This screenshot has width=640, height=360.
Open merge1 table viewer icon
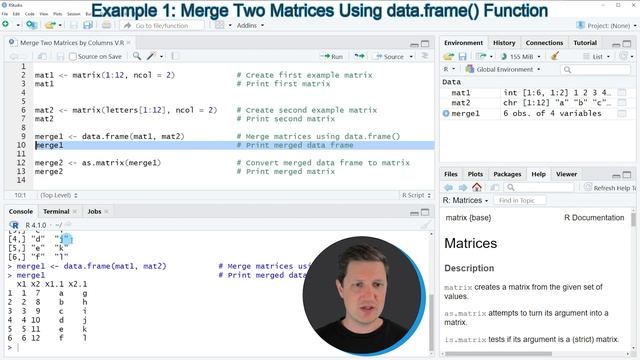point(622,113)
